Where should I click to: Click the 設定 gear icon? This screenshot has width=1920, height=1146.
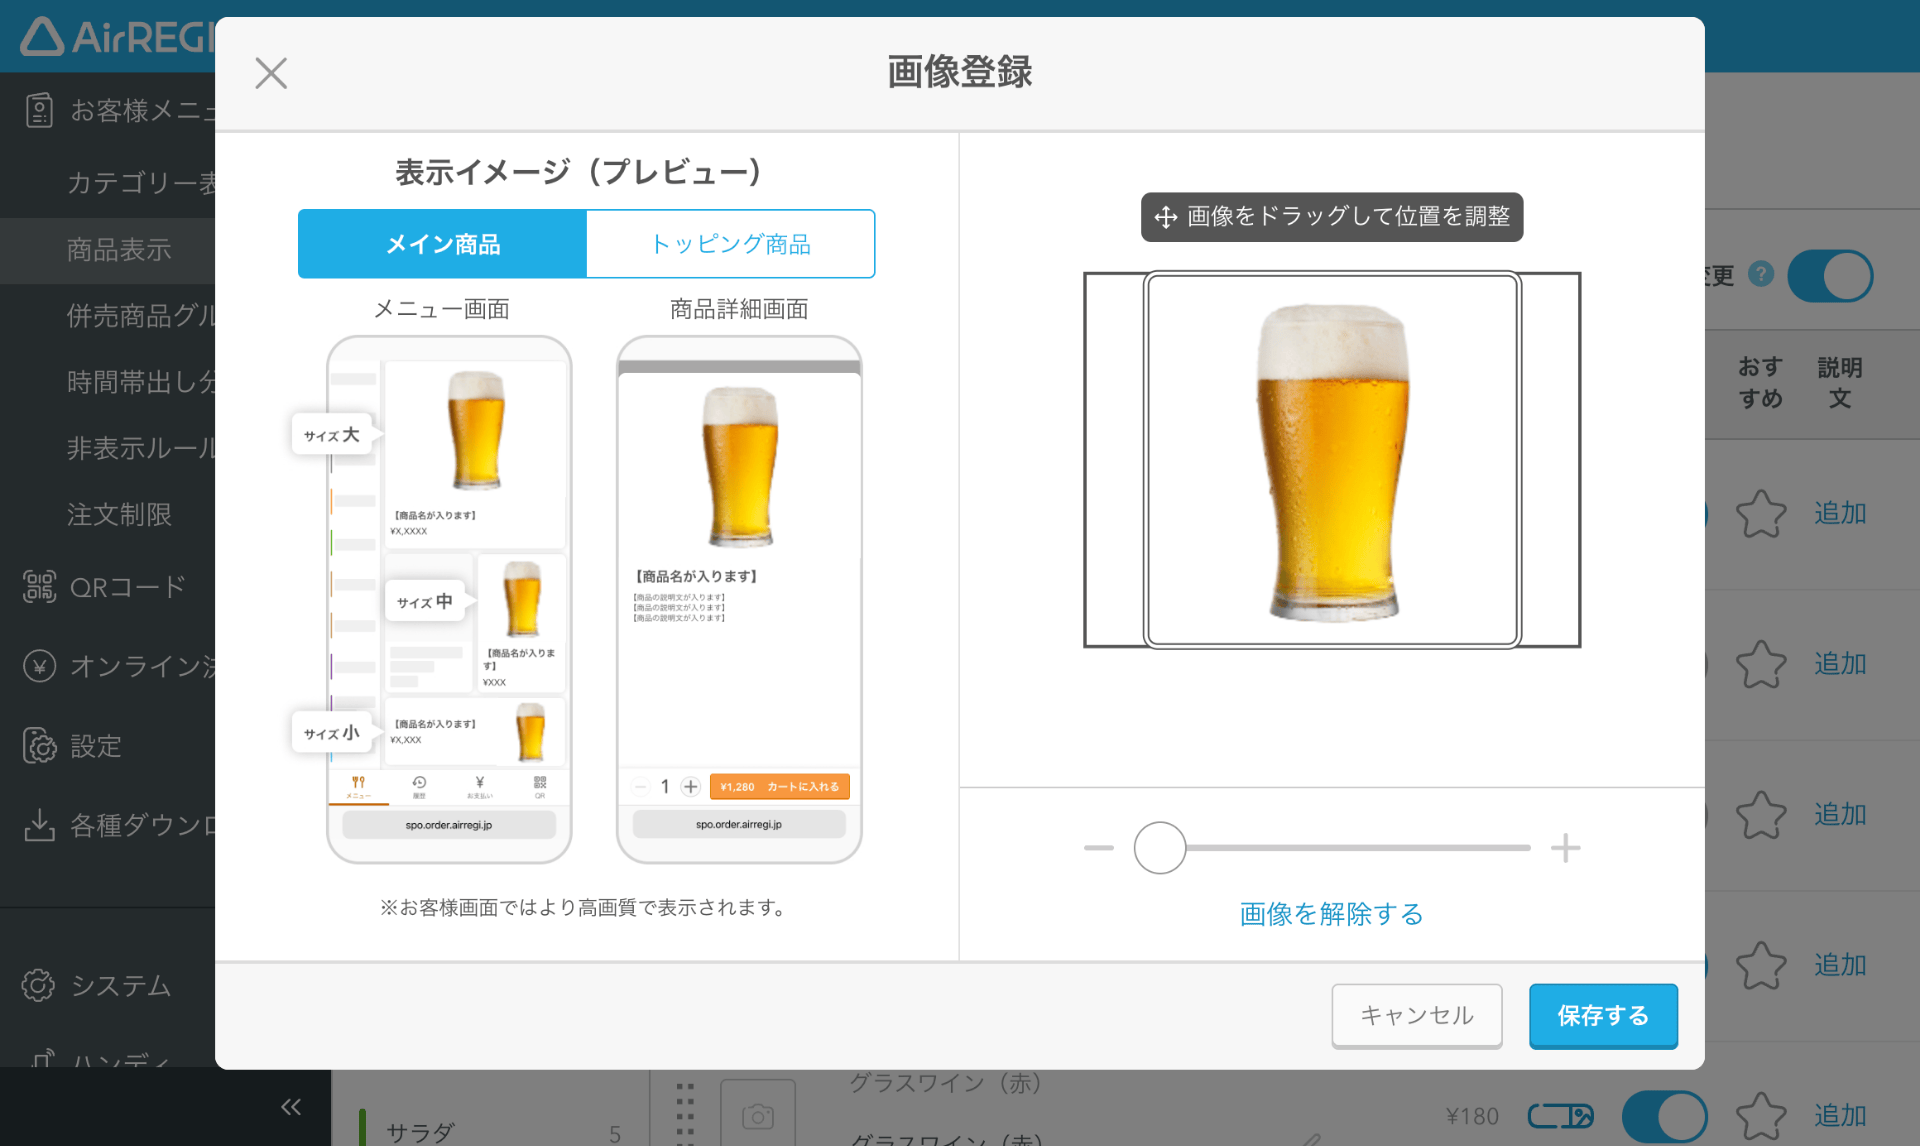40,746
